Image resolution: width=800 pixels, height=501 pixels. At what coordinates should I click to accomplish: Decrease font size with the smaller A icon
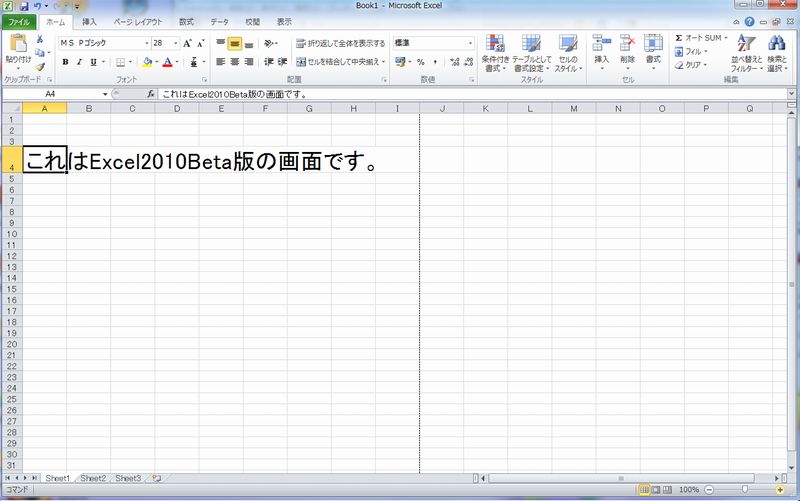pos(201,43)
